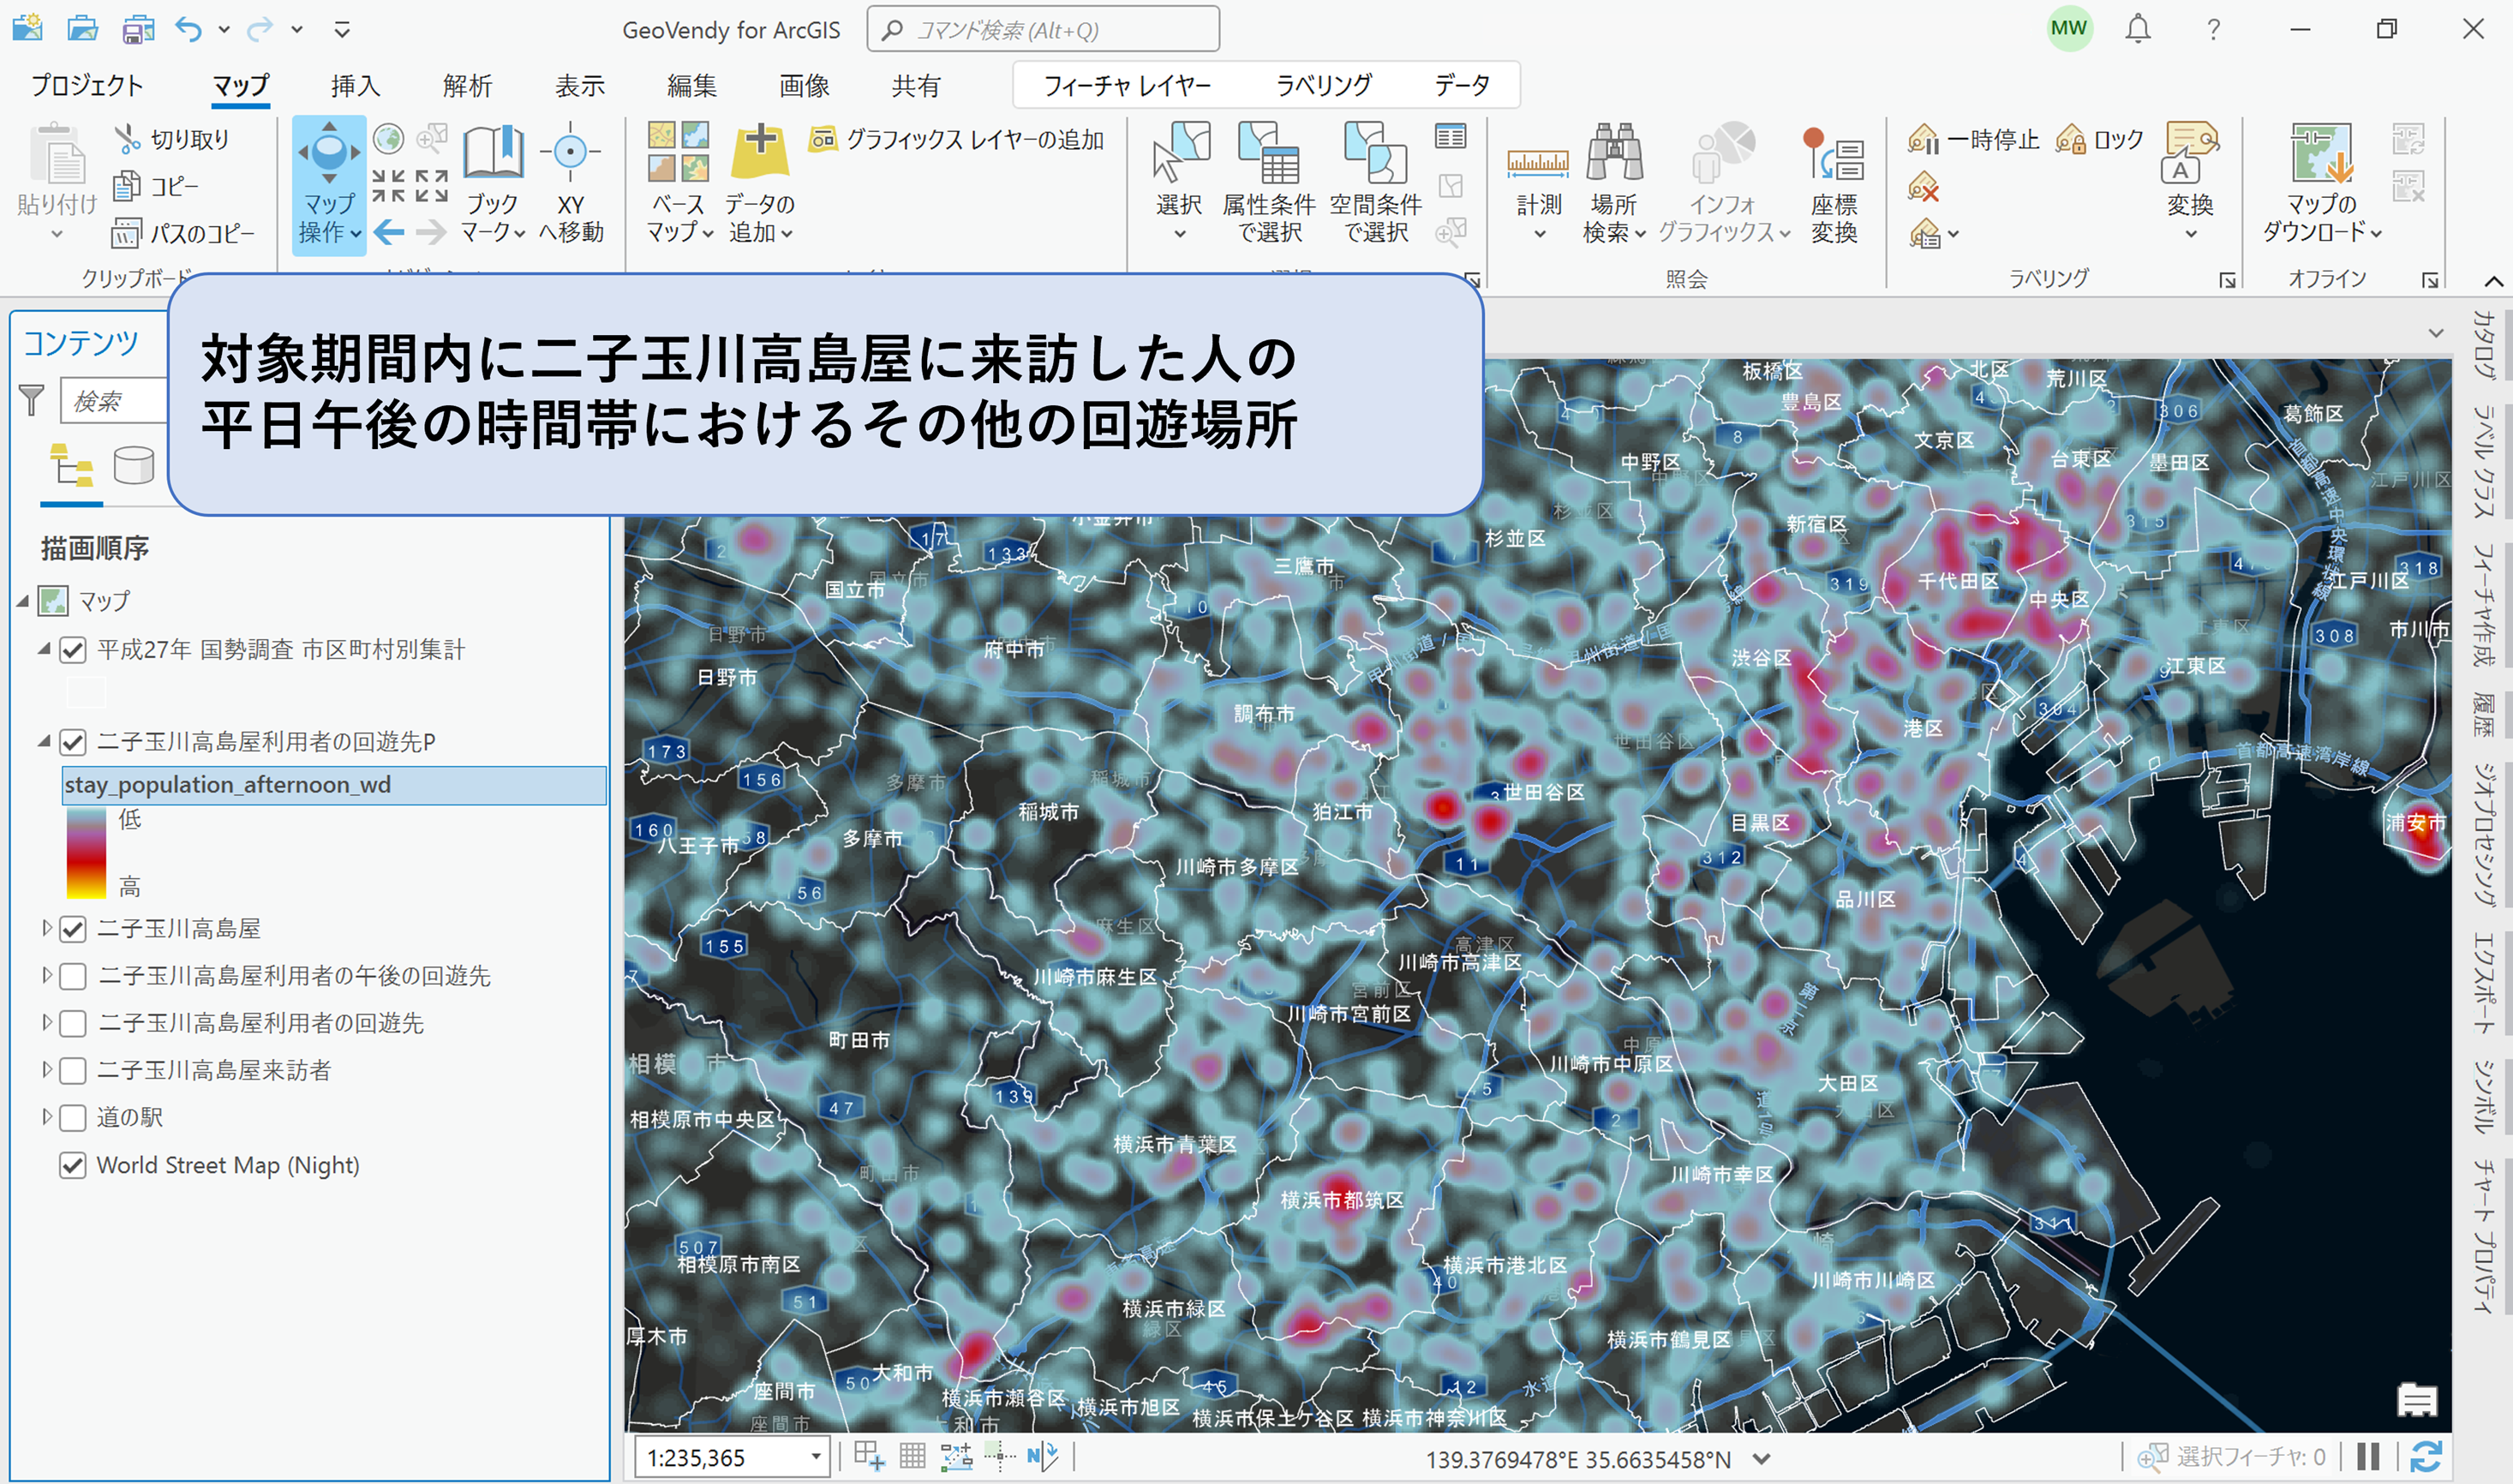Open 属性条件で選択
This screenshot has width=2513, height=1484.
coord(1269,184)
